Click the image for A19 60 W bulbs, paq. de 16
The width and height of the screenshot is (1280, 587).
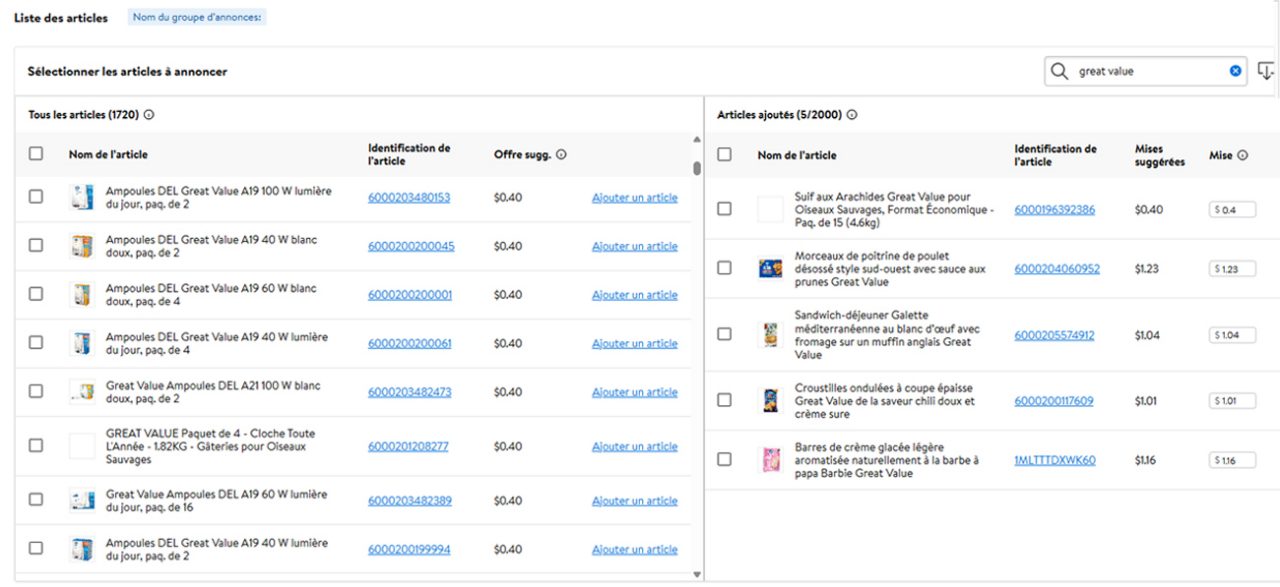(x=82, y=500)
